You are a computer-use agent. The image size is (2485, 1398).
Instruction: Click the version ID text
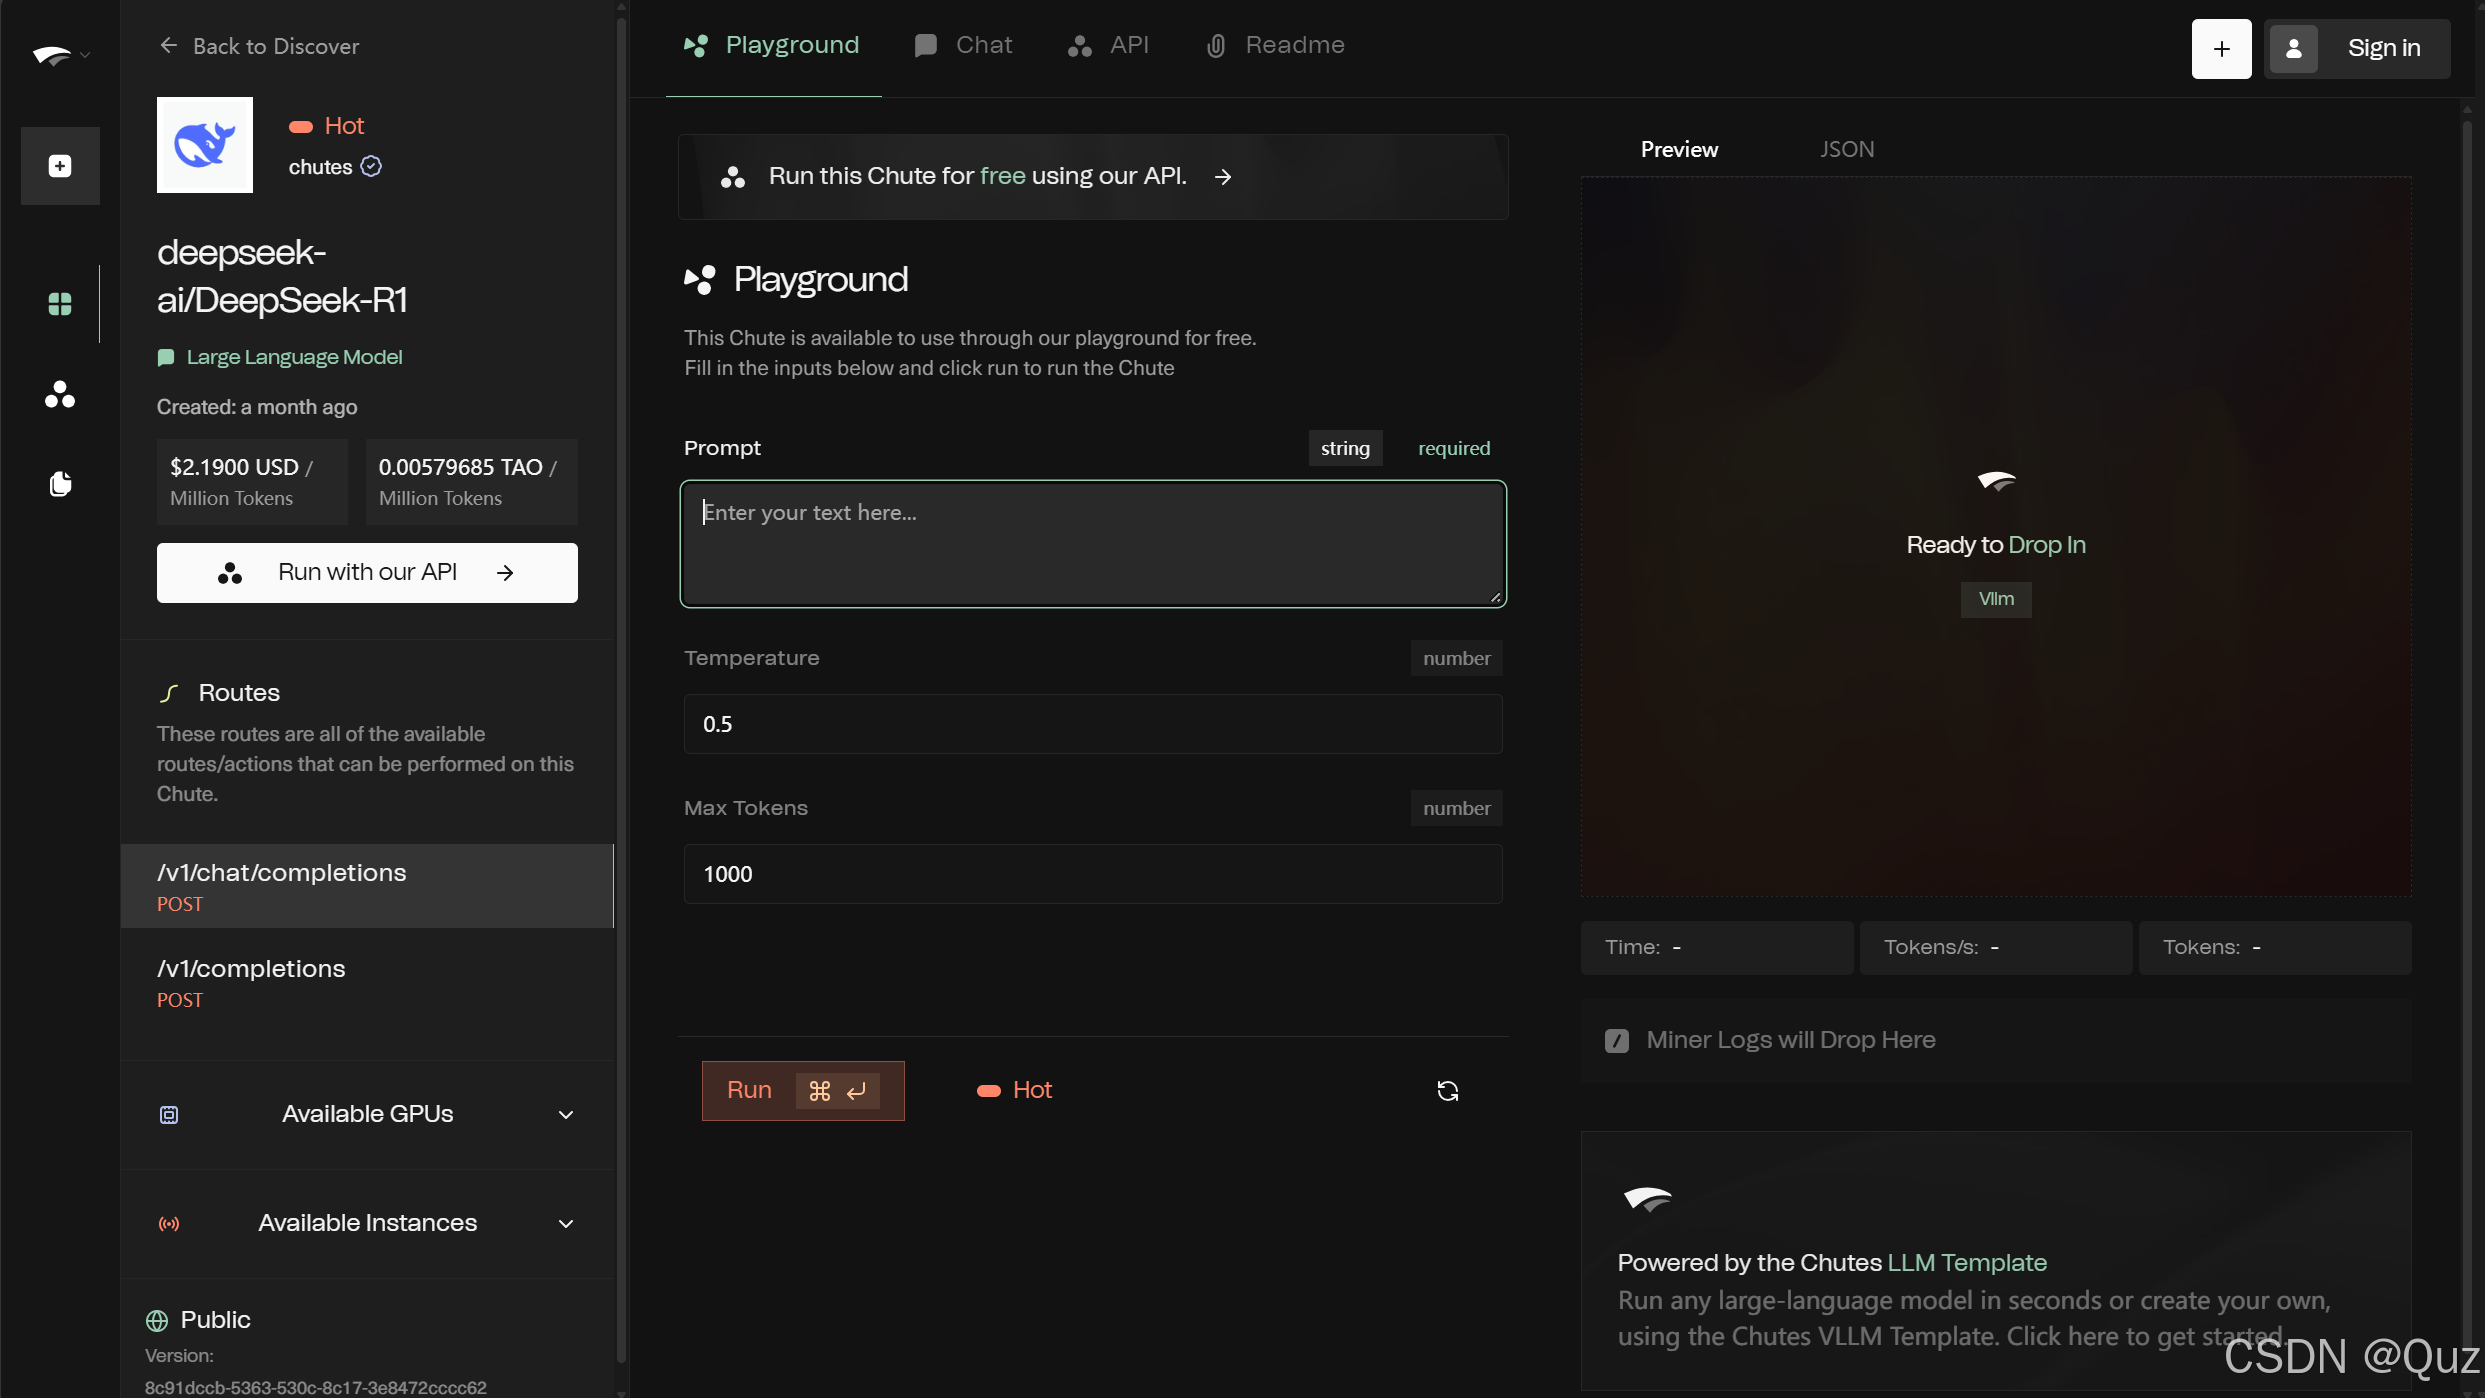coord(316,1388)
